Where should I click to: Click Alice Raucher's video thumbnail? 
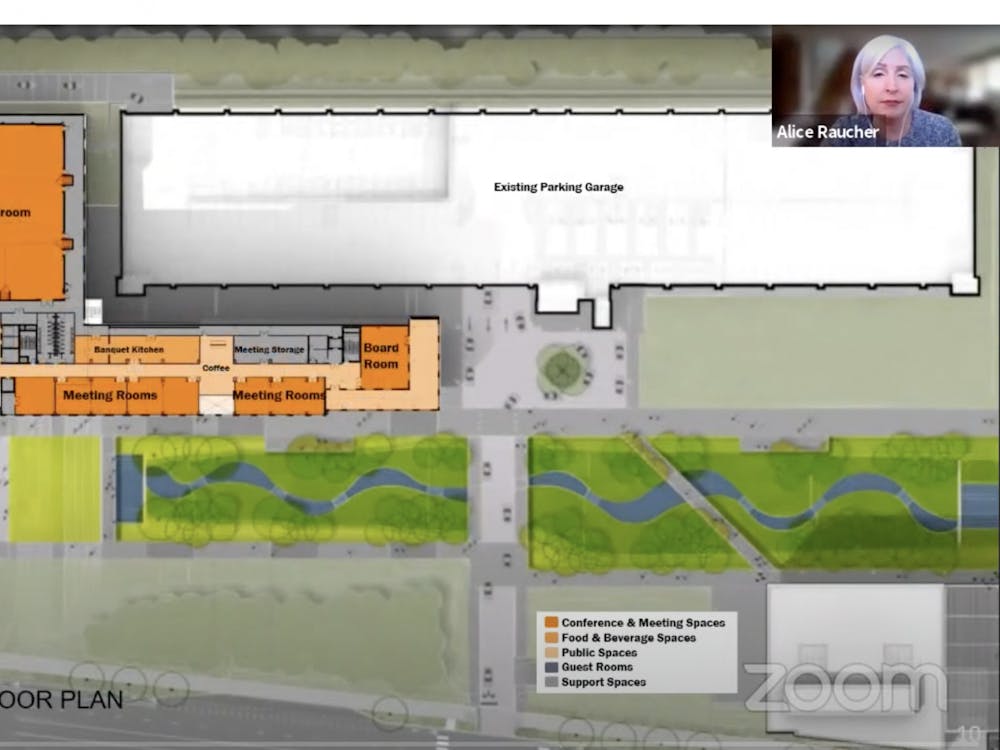[885, 85]
